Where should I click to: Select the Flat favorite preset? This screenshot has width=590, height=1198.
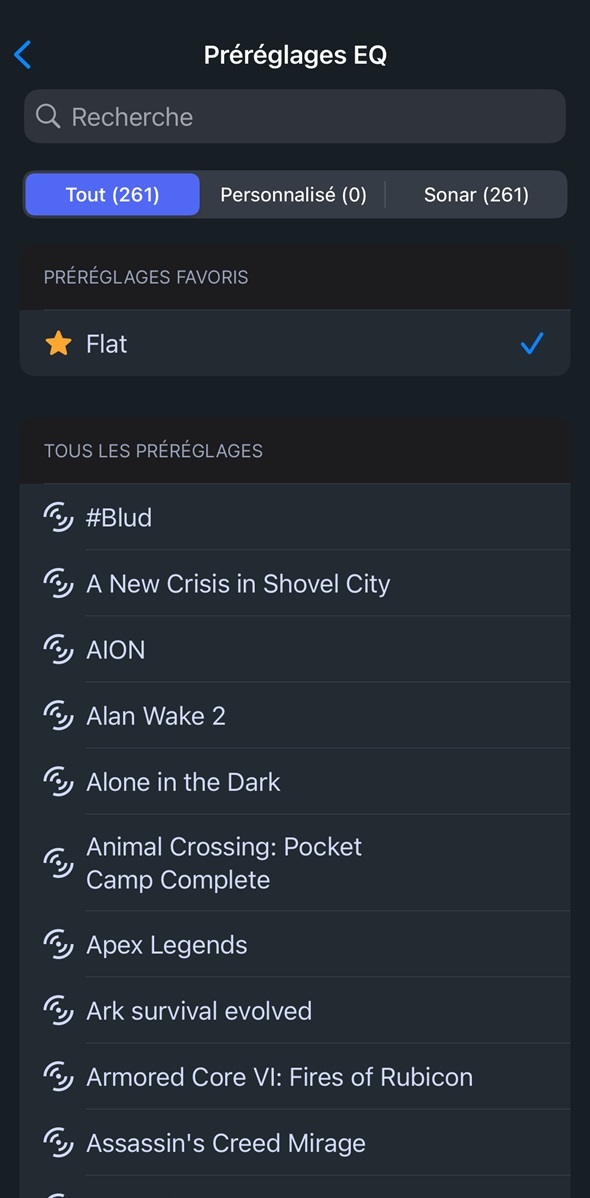pos(295,343)
